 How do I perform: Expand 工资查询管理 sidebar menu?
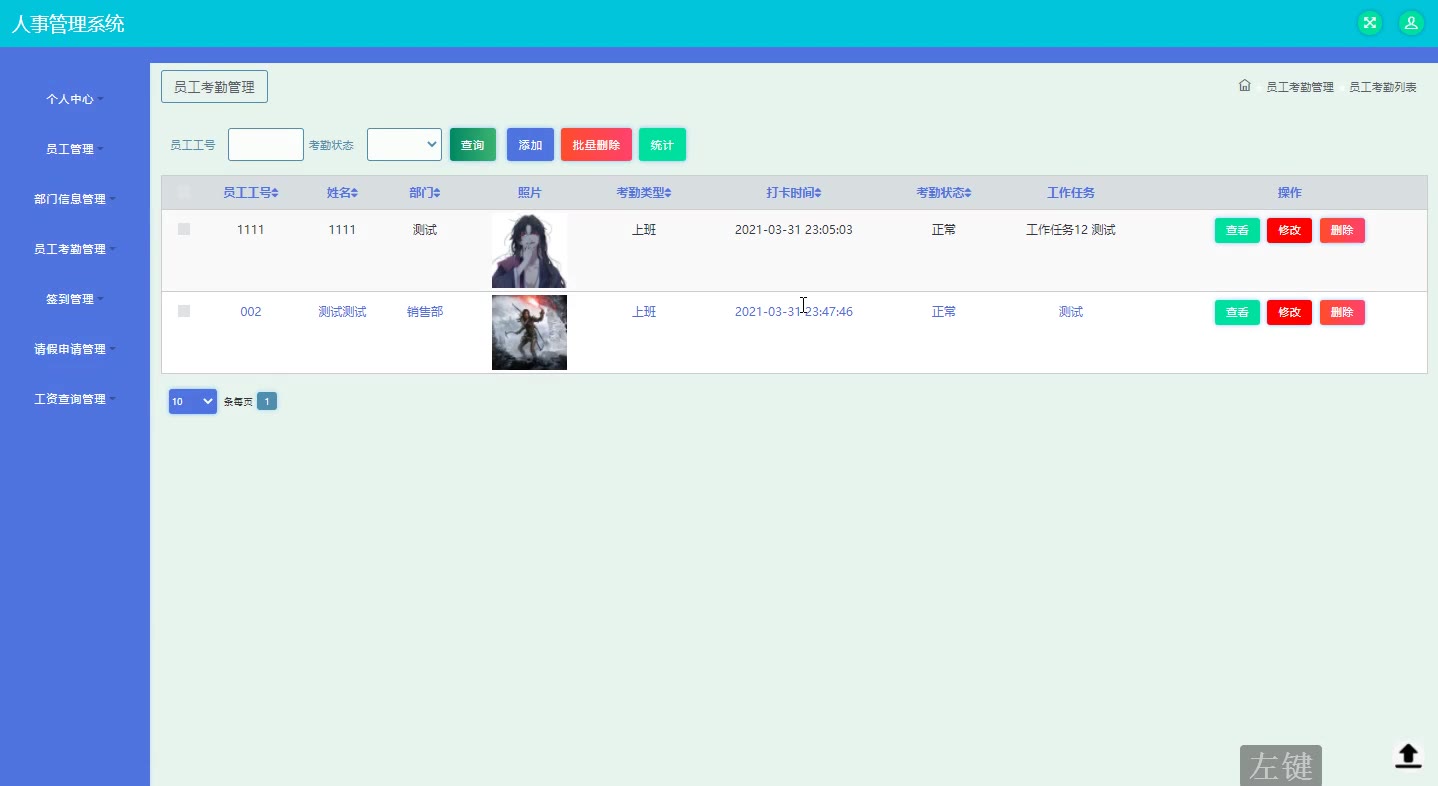point(75,399)
